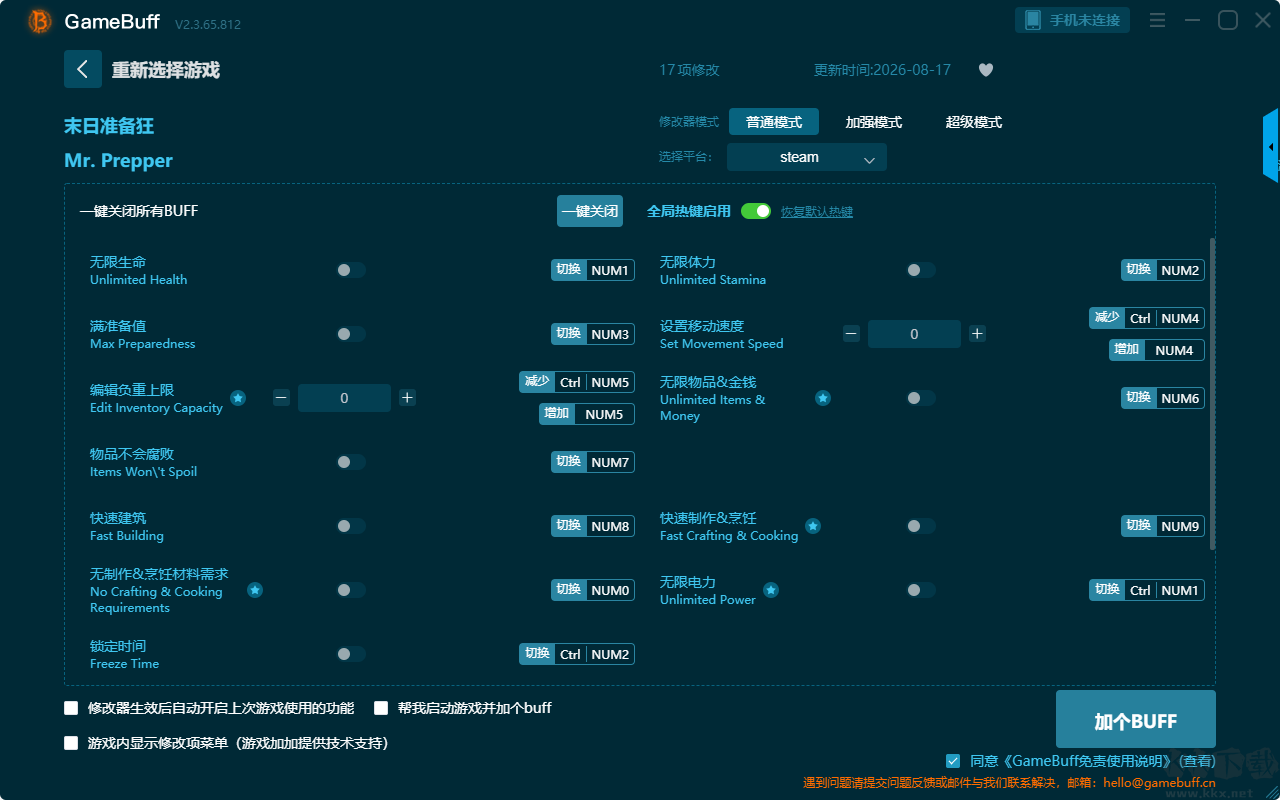Decrease the Edit Inventory Capacity value

pos(281,398)
